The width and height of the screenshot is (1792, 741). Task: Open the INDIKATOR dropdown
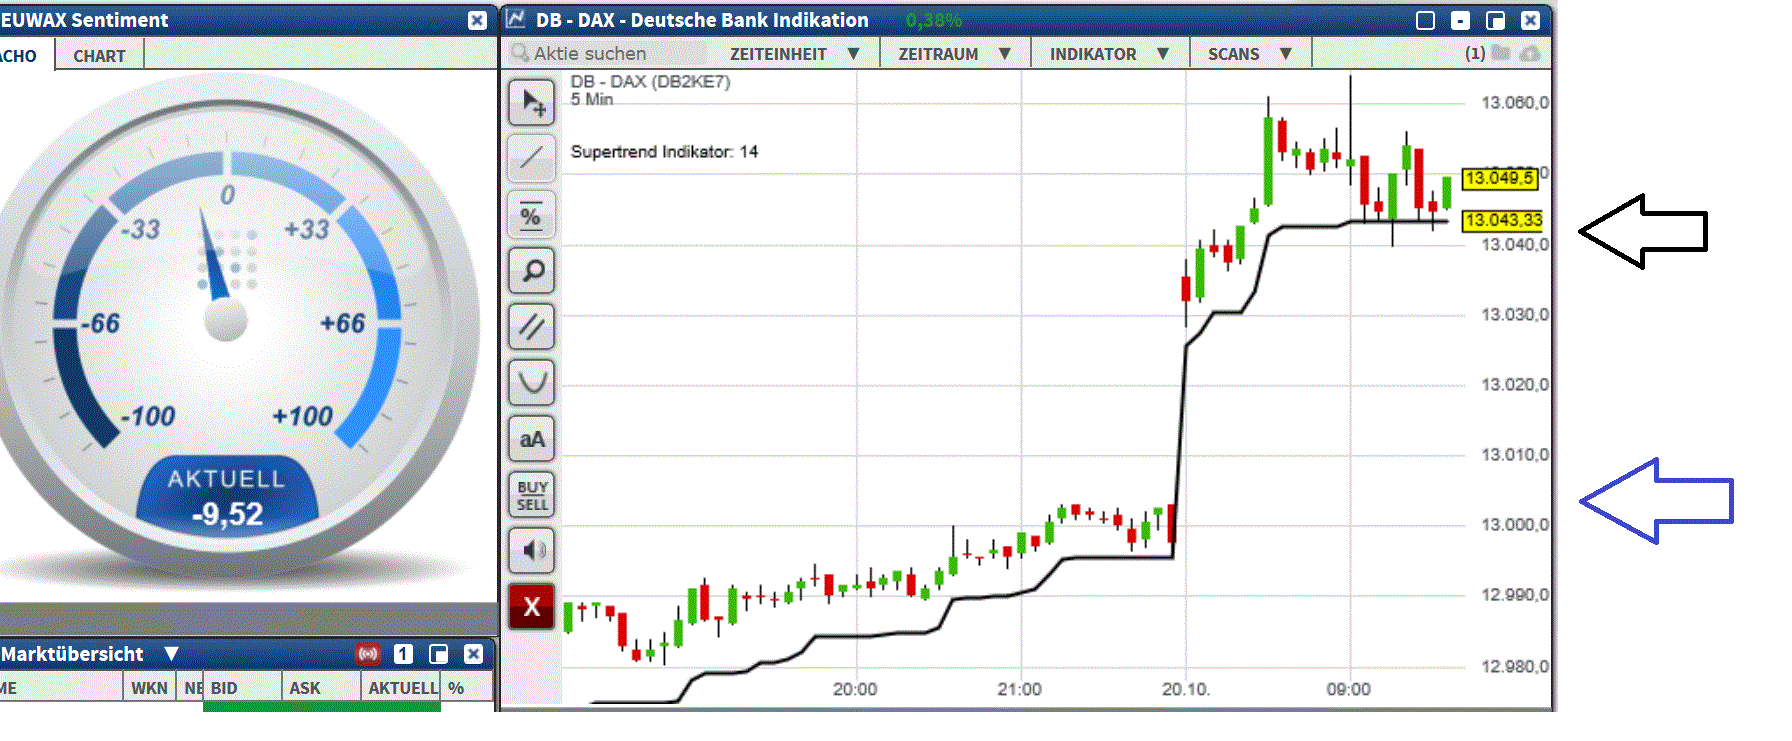(1110, 54)
